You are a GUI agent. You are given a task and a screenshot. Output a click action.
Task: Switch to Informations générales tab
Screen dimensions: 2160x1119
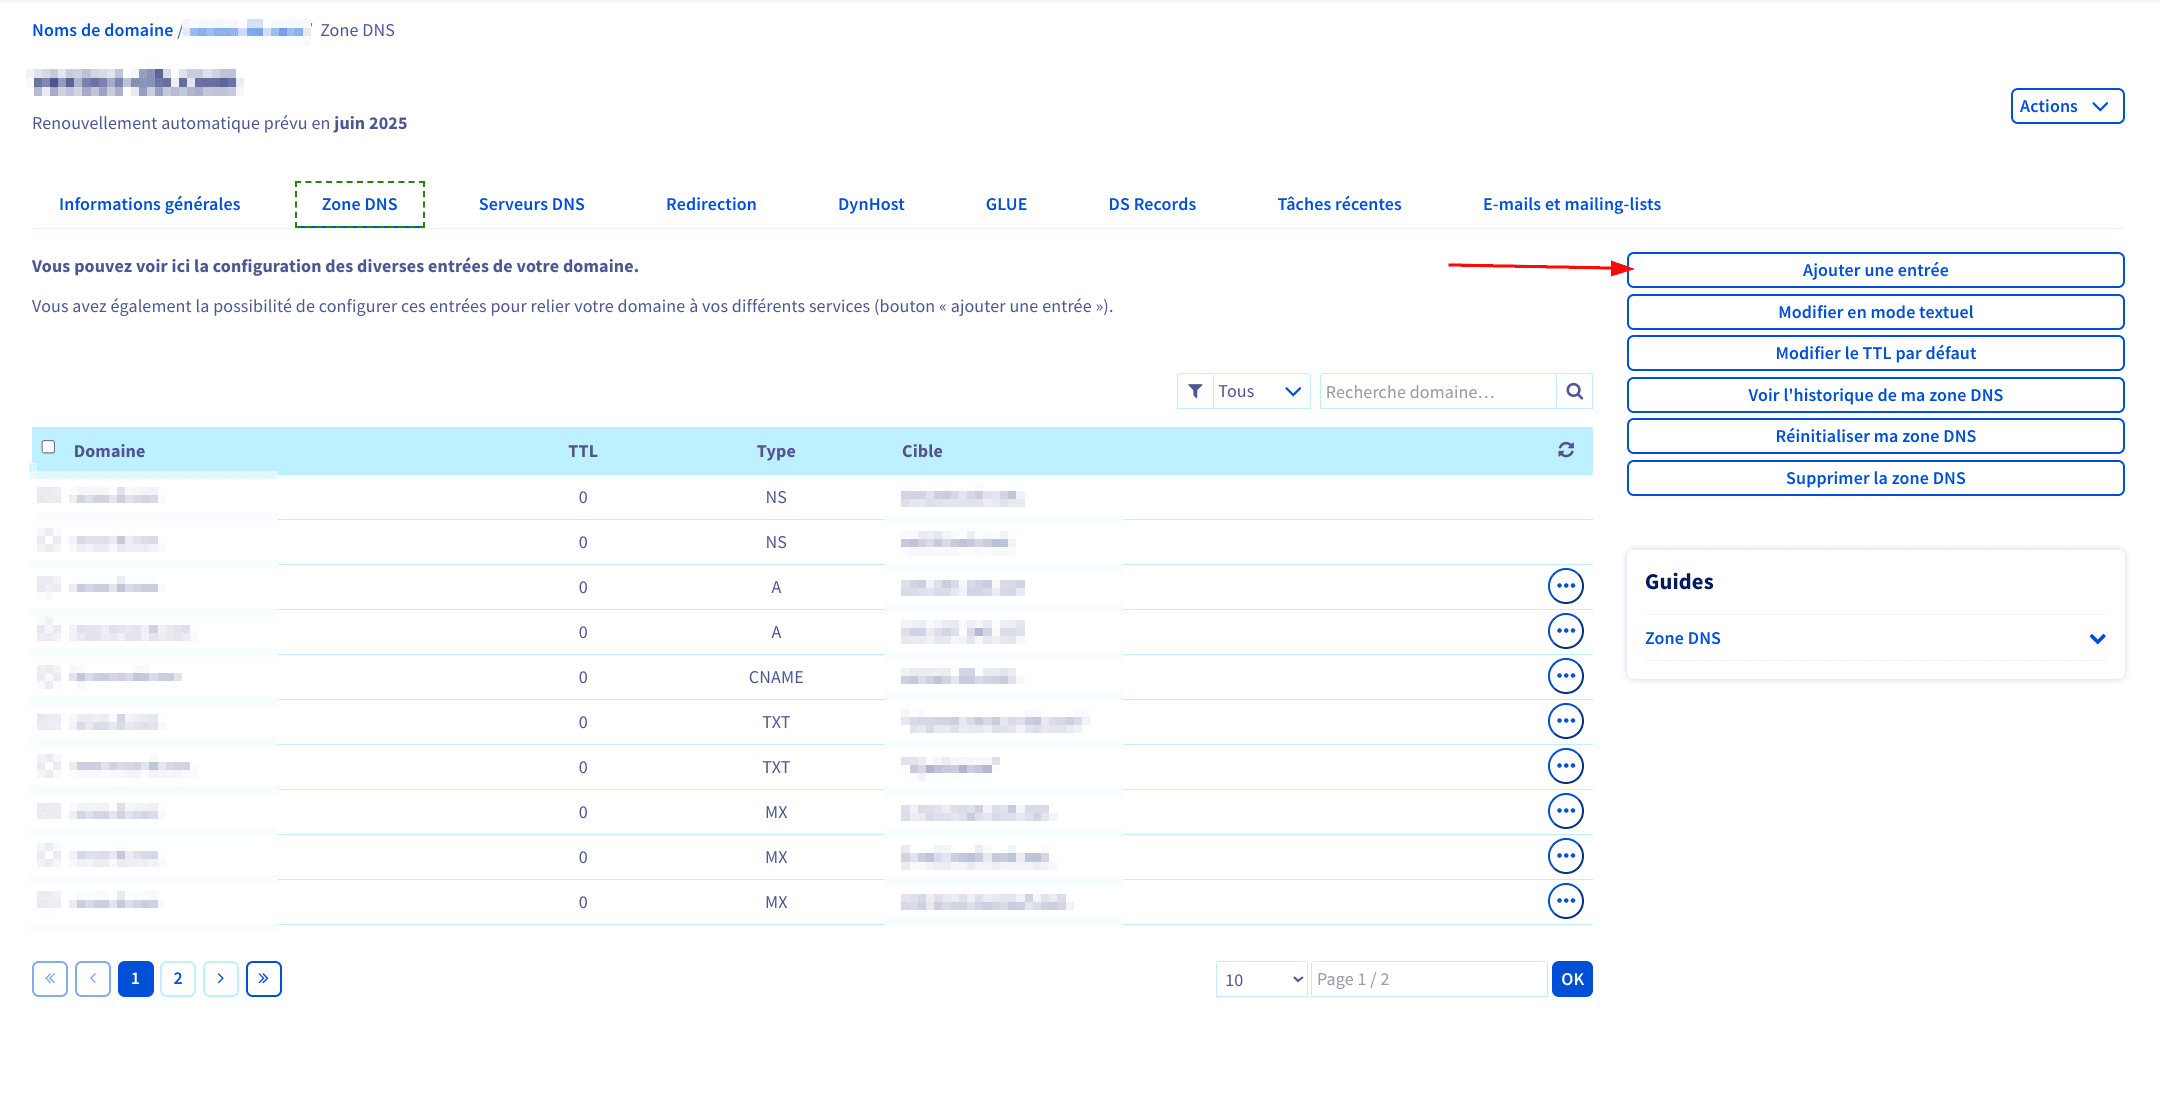[150, 204]
